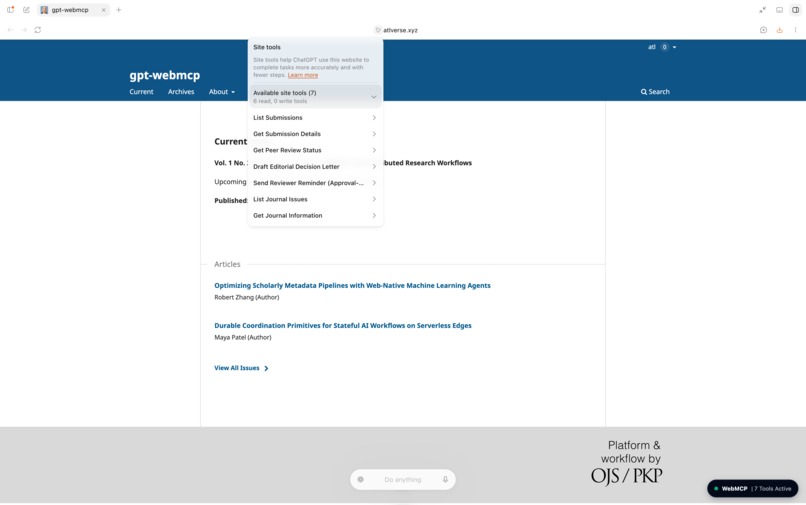Viewport: 806px width, 505px height.
Task: Open the Current navigation item
Action: pyautogui.click(x=141, y=92)
